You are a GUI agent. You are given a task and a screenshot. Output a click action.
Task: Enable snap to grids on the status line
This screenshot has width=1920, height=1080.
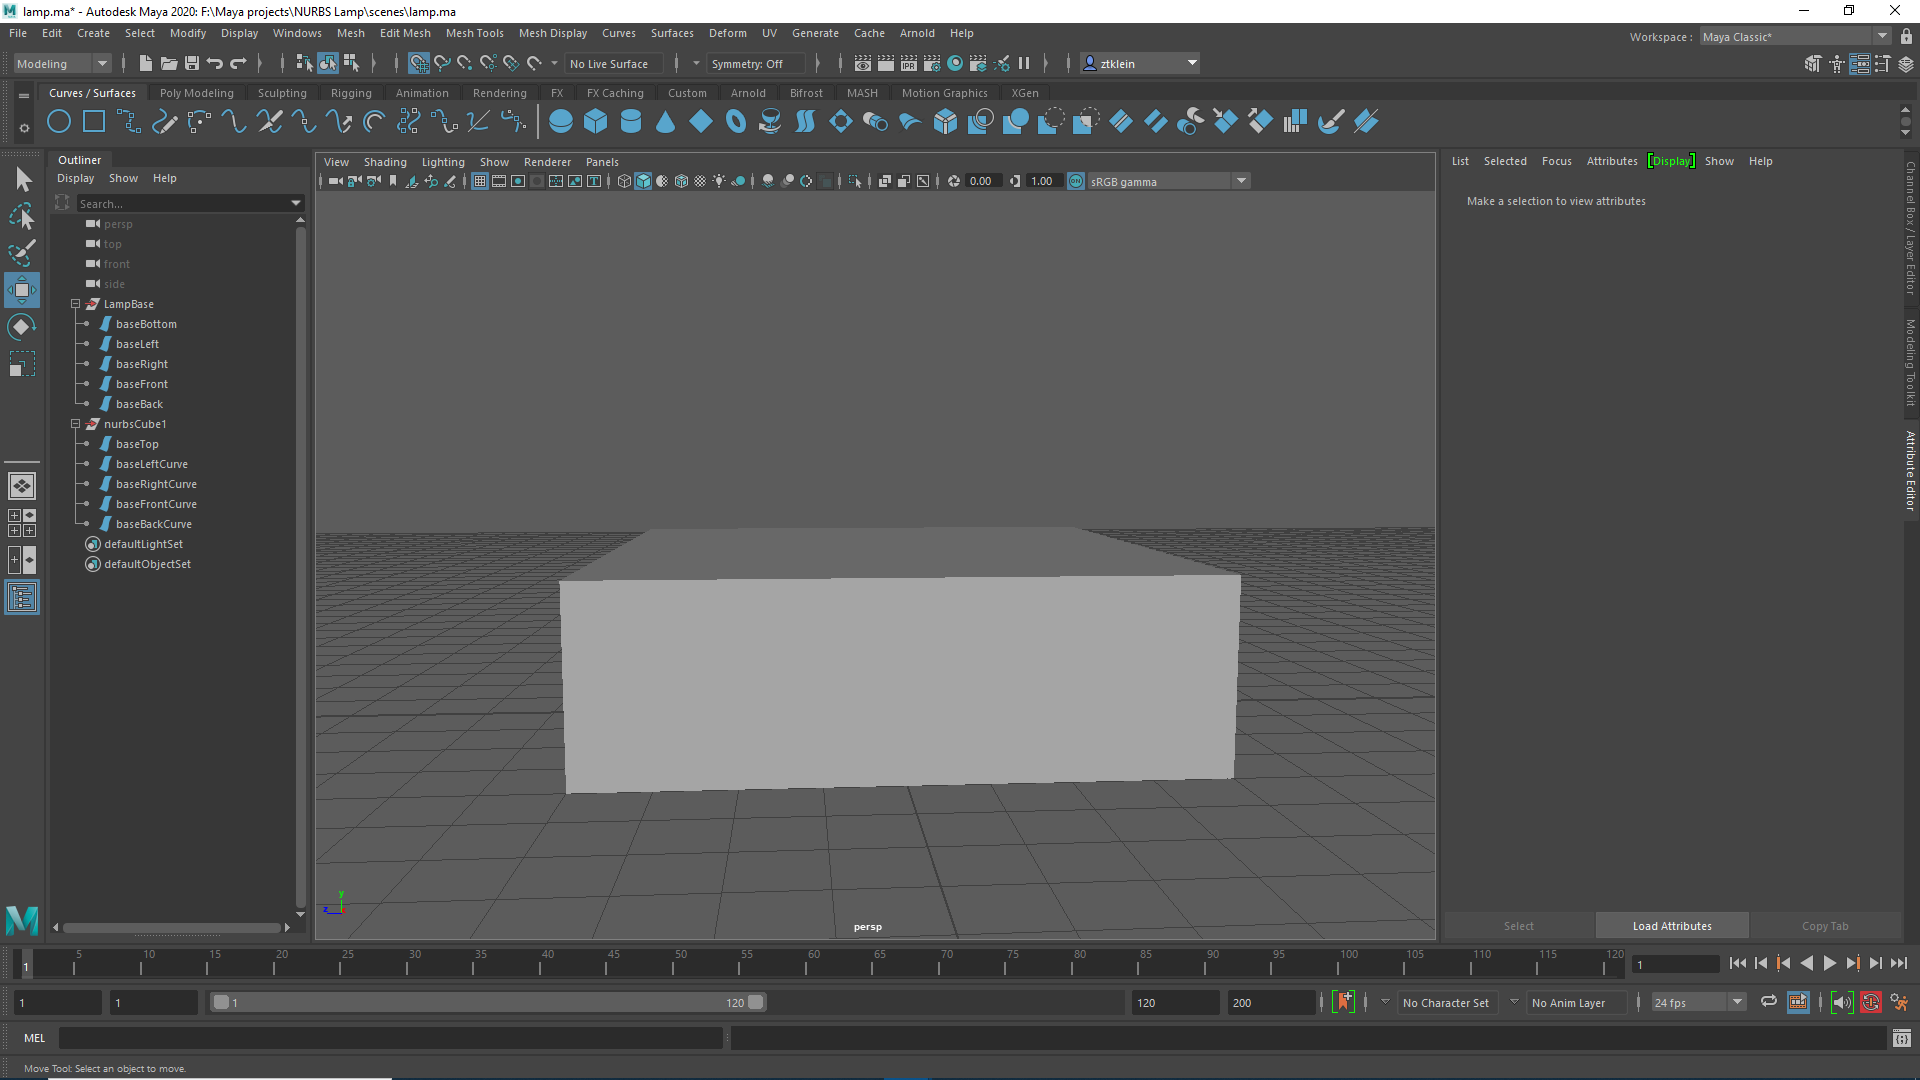(x=419, y=63)
